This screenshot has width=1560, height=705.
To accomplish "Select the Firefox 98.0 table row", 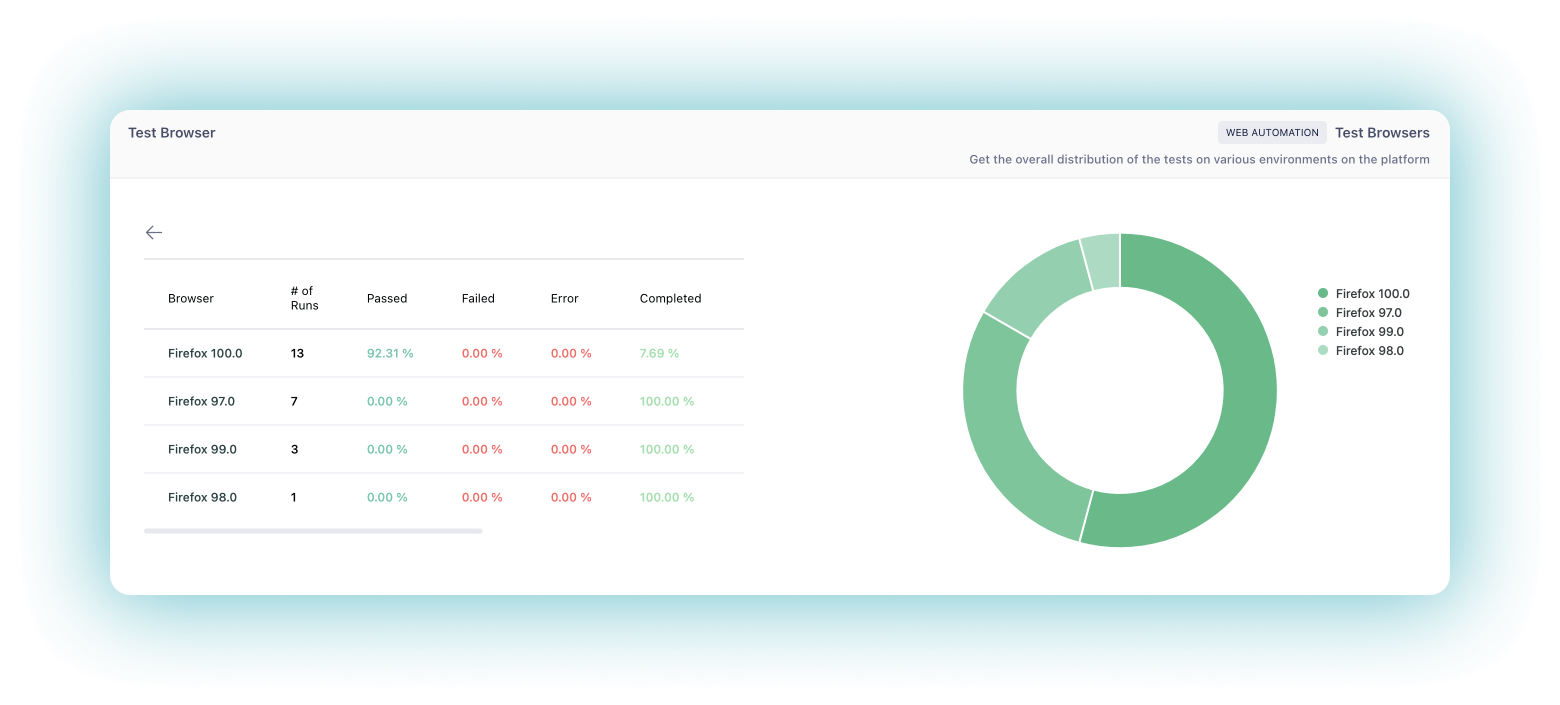I will coord(202,497).
